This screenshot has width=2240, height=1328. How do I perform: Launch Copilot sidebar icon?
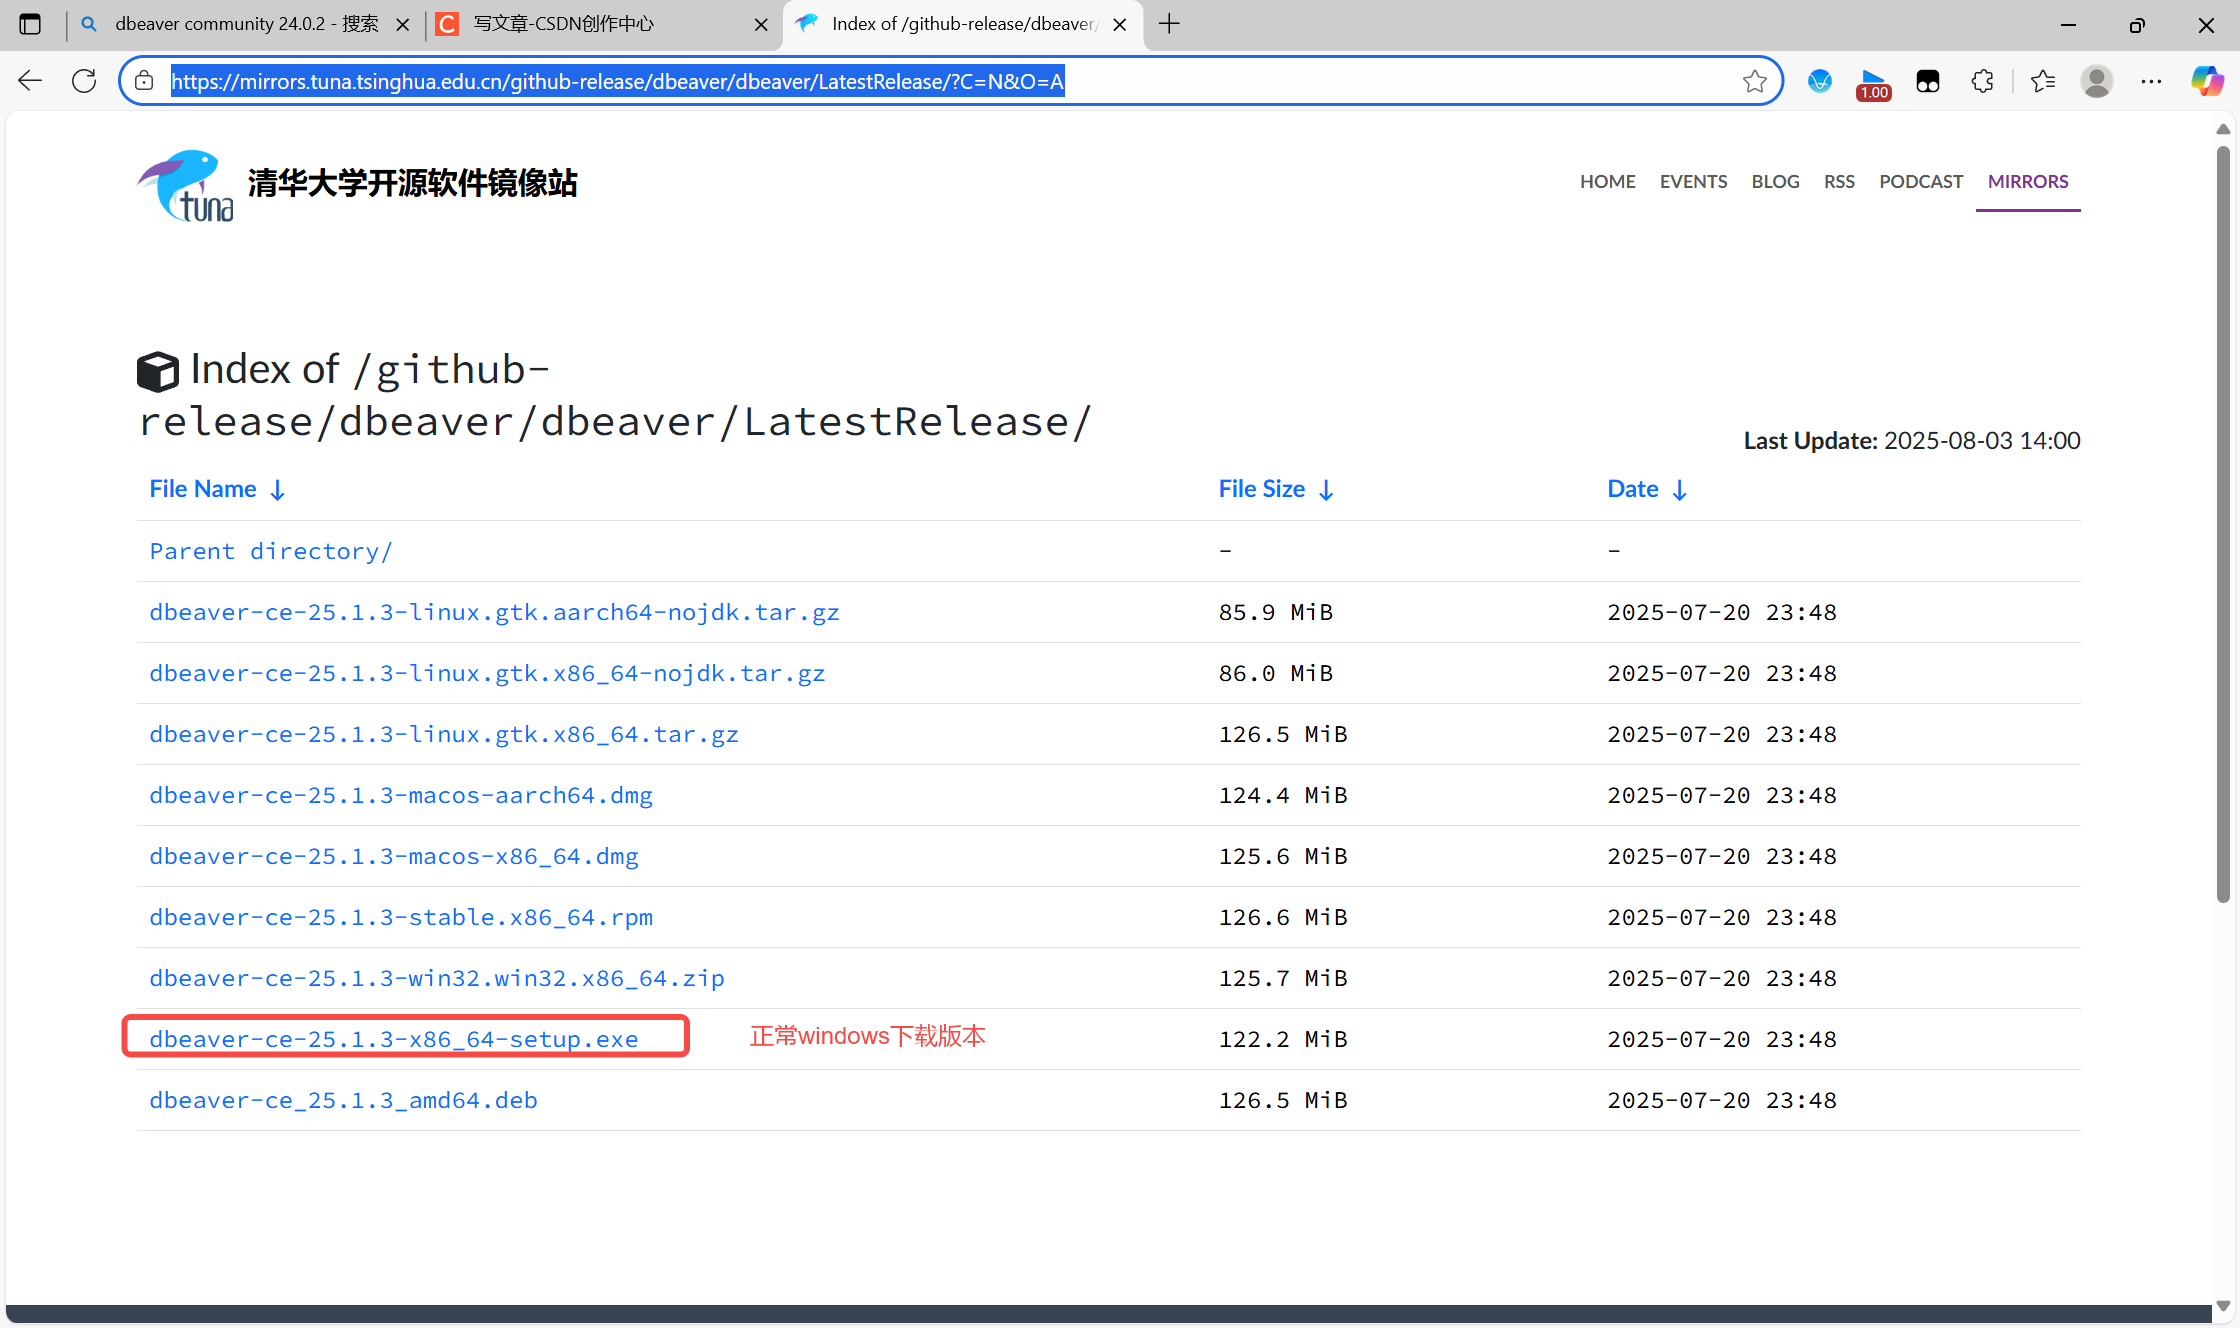[x=2207, y=81]
